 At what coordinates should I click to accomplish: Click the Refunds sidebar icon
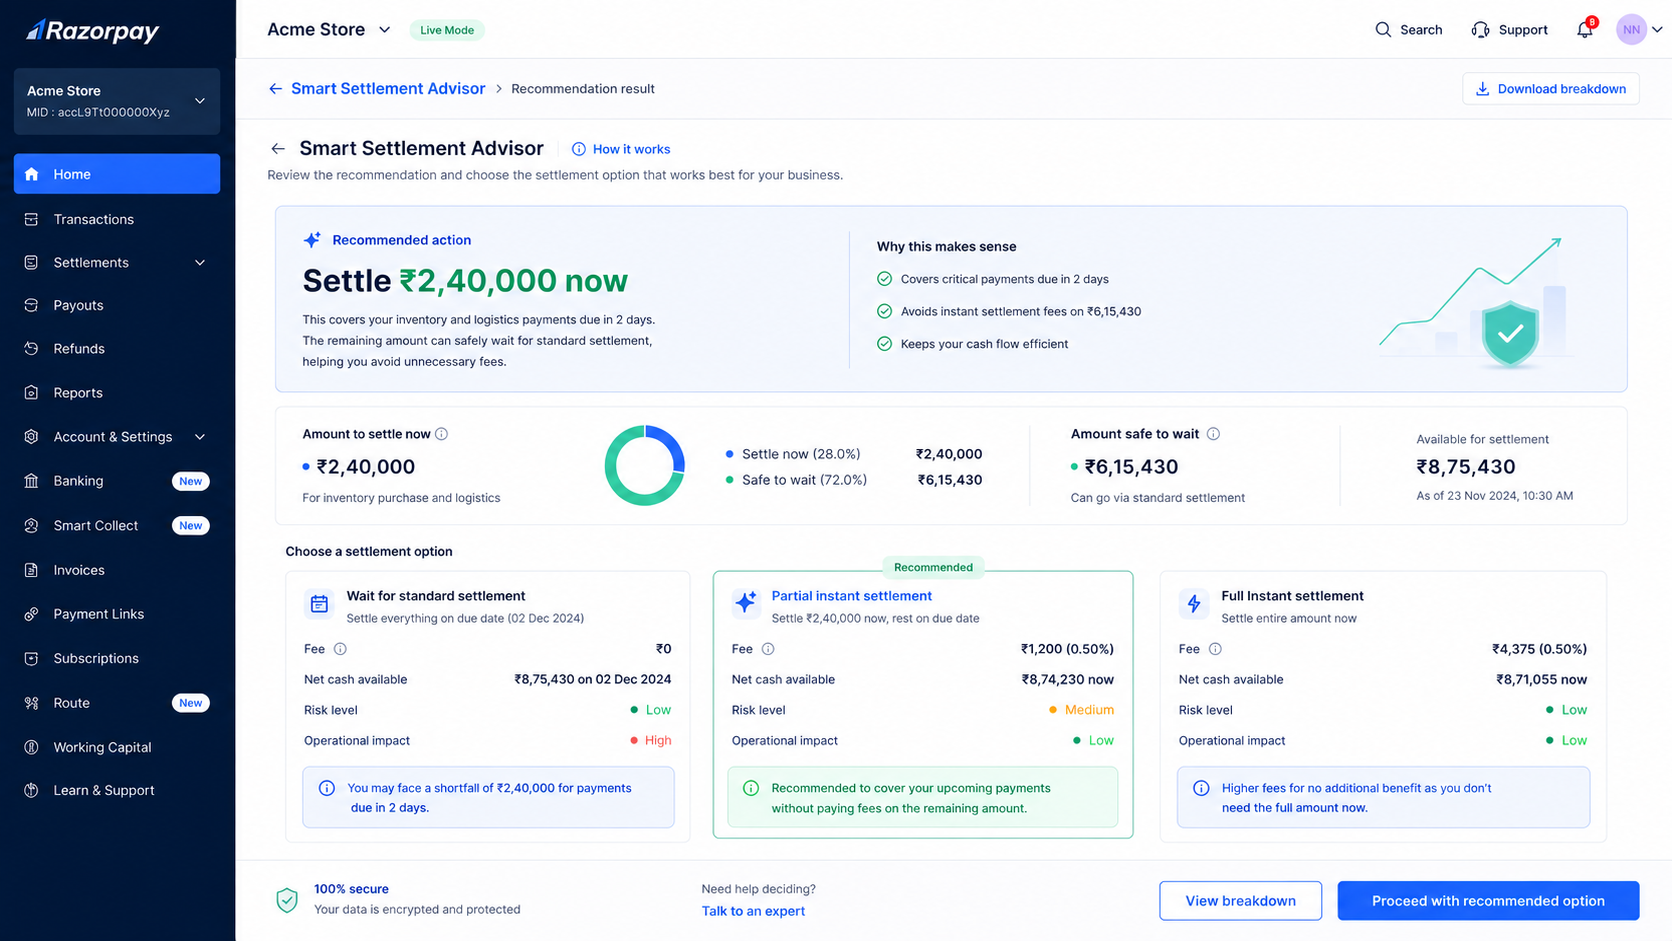(32, 349)
